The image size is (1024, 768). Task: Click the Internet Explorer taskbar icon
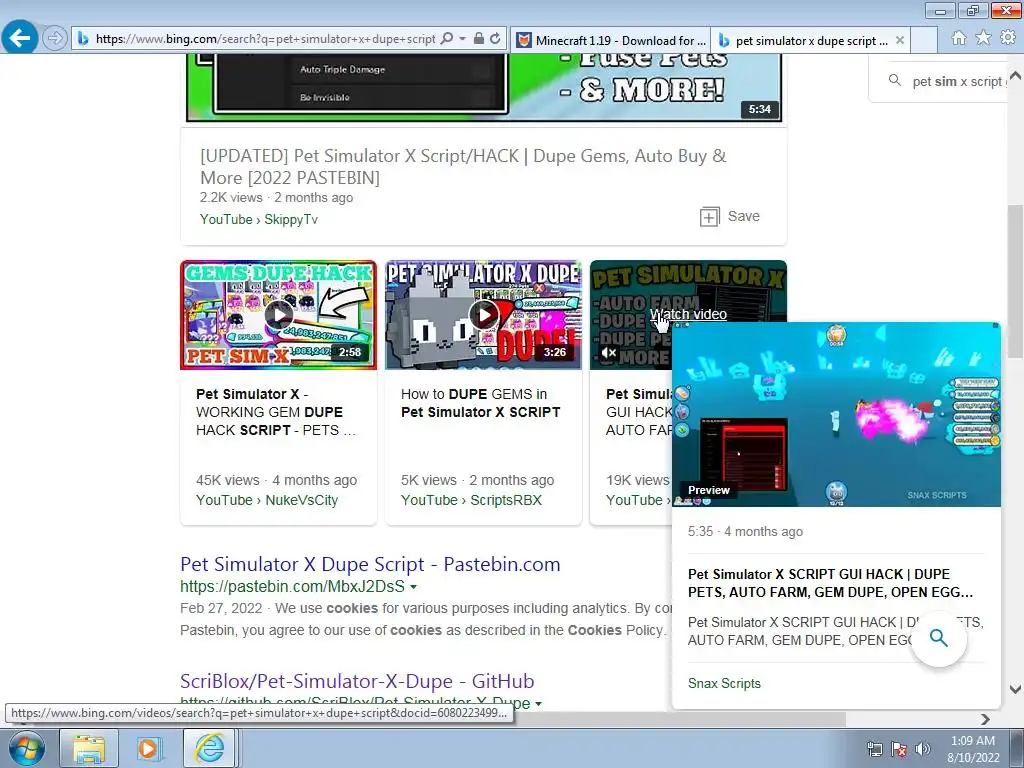[209, 748]
